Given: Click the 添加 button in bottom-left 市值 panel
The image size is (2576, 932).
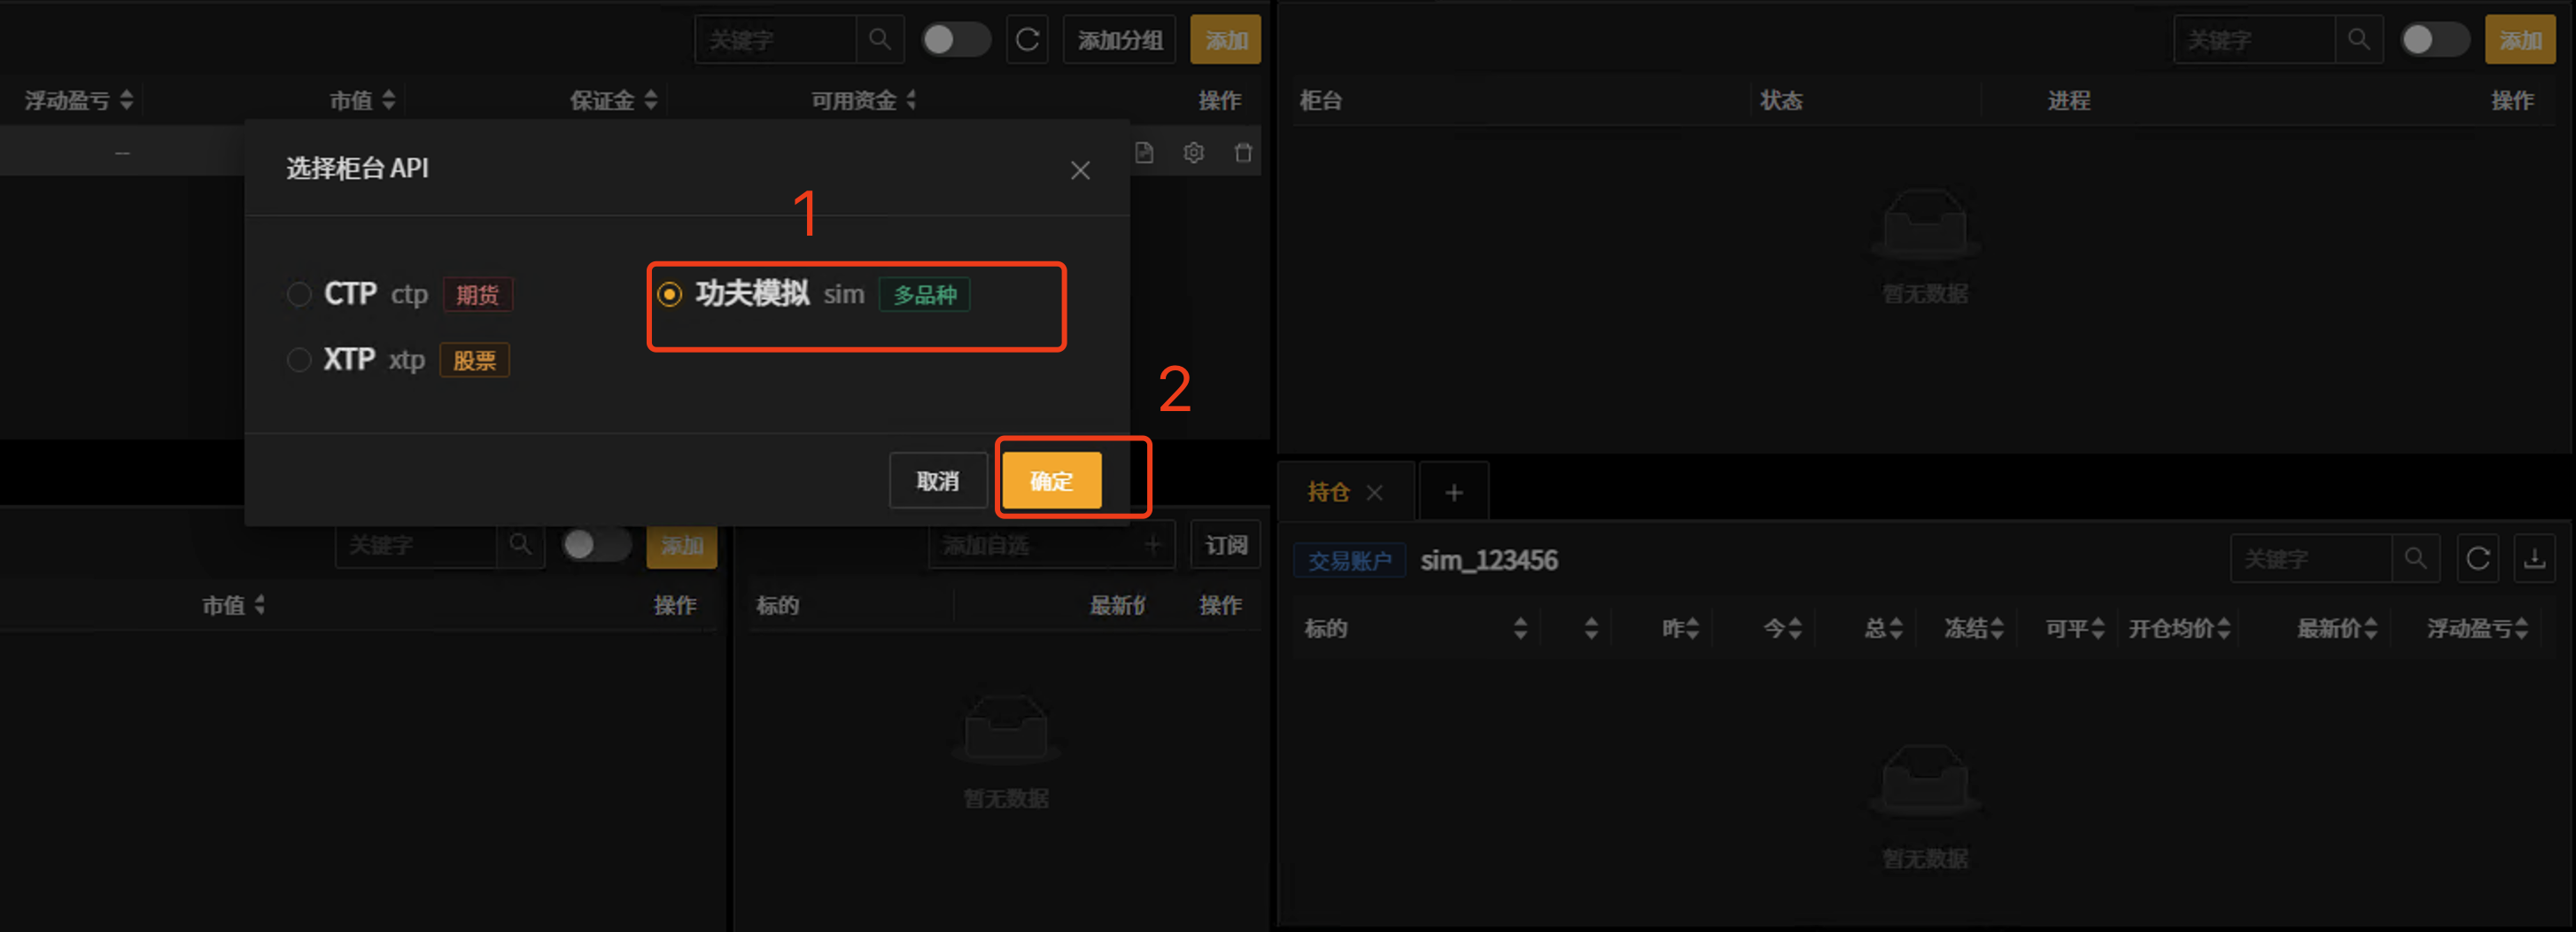Looking at the screenshot, I should click(682, 545).
